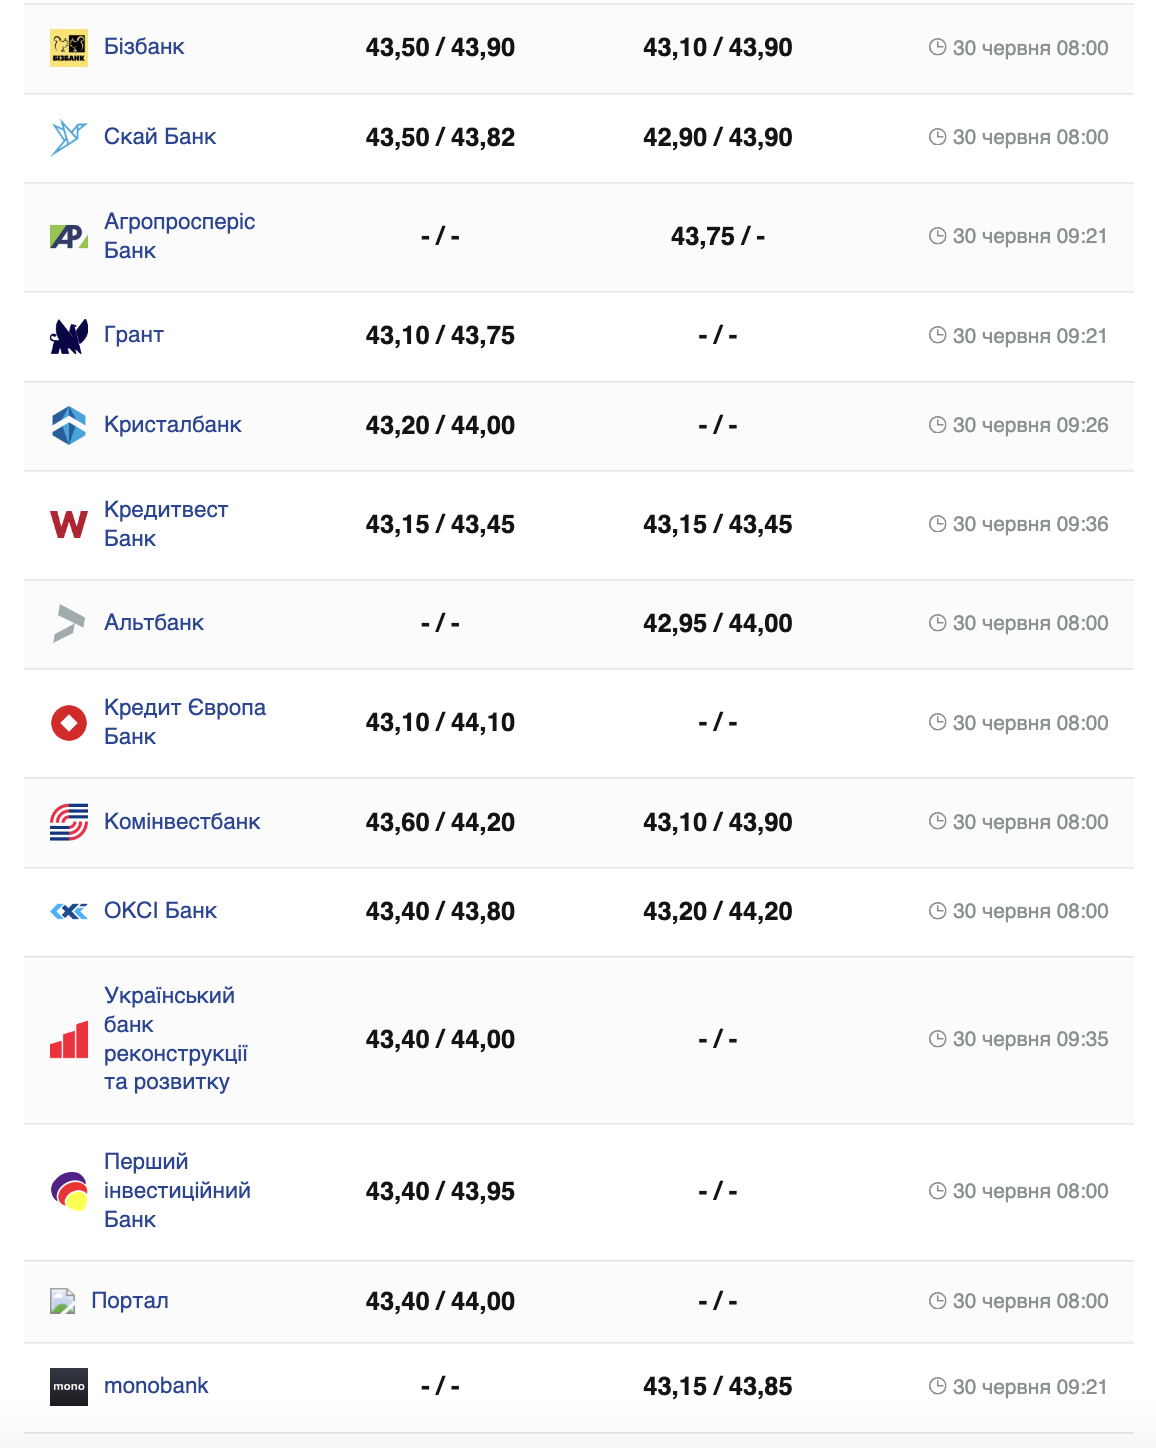Open the Бізбанк bank link
Image resolution: width=1156 pixels, height=1448 pixels.
click(x=144, y=47)
